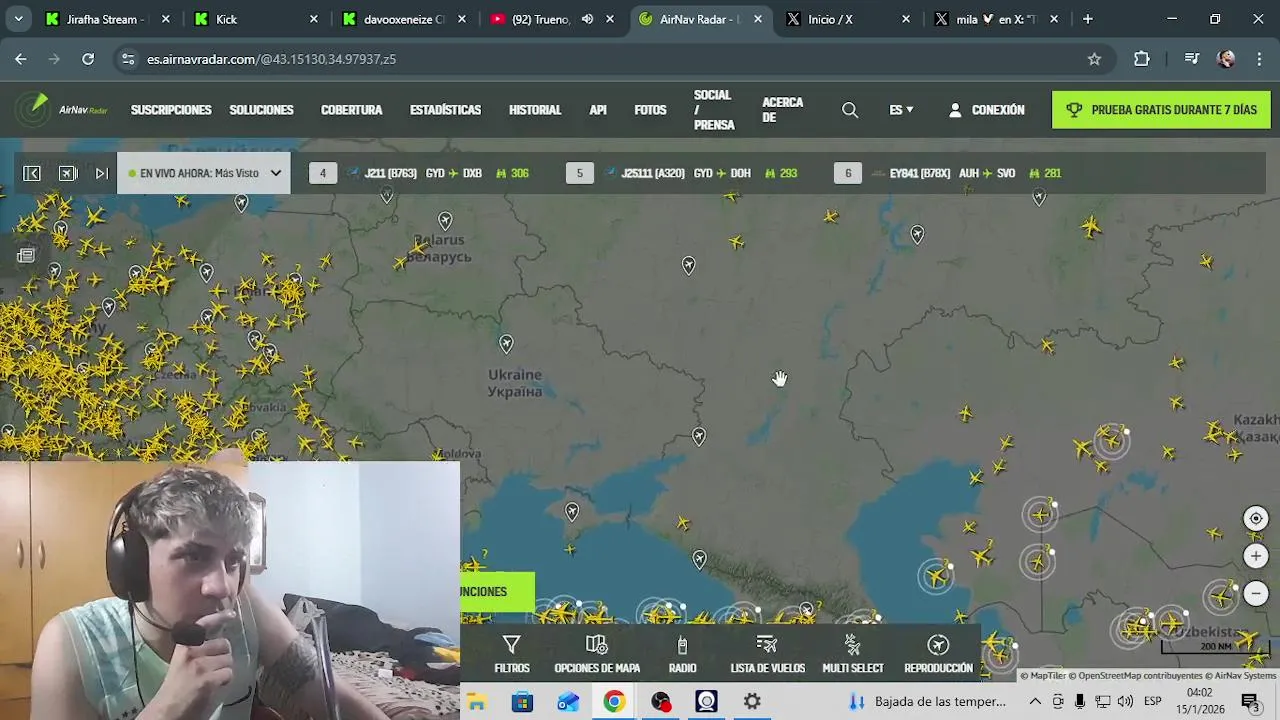Zoom in the map with plus

(x=1256, y=556)
